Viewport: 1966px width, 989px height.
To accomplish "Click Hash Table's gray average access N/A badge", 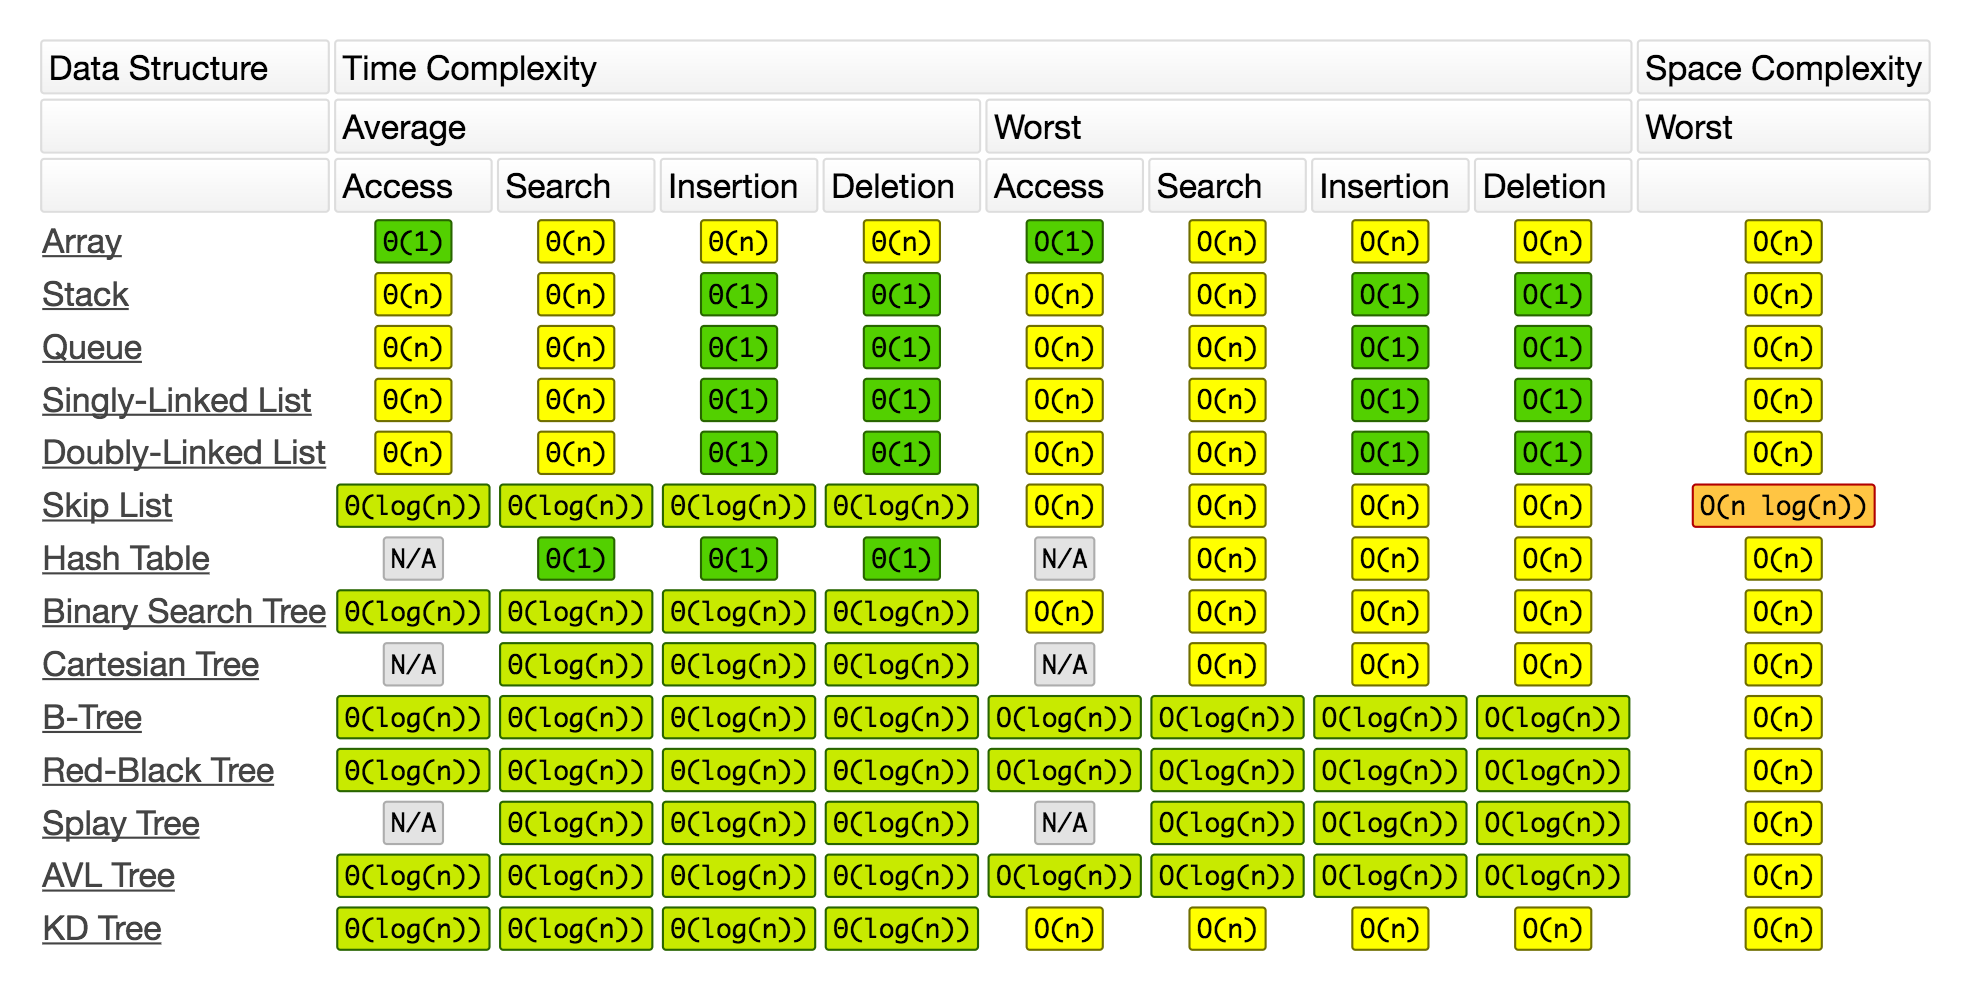I will [x=413, y=559].
